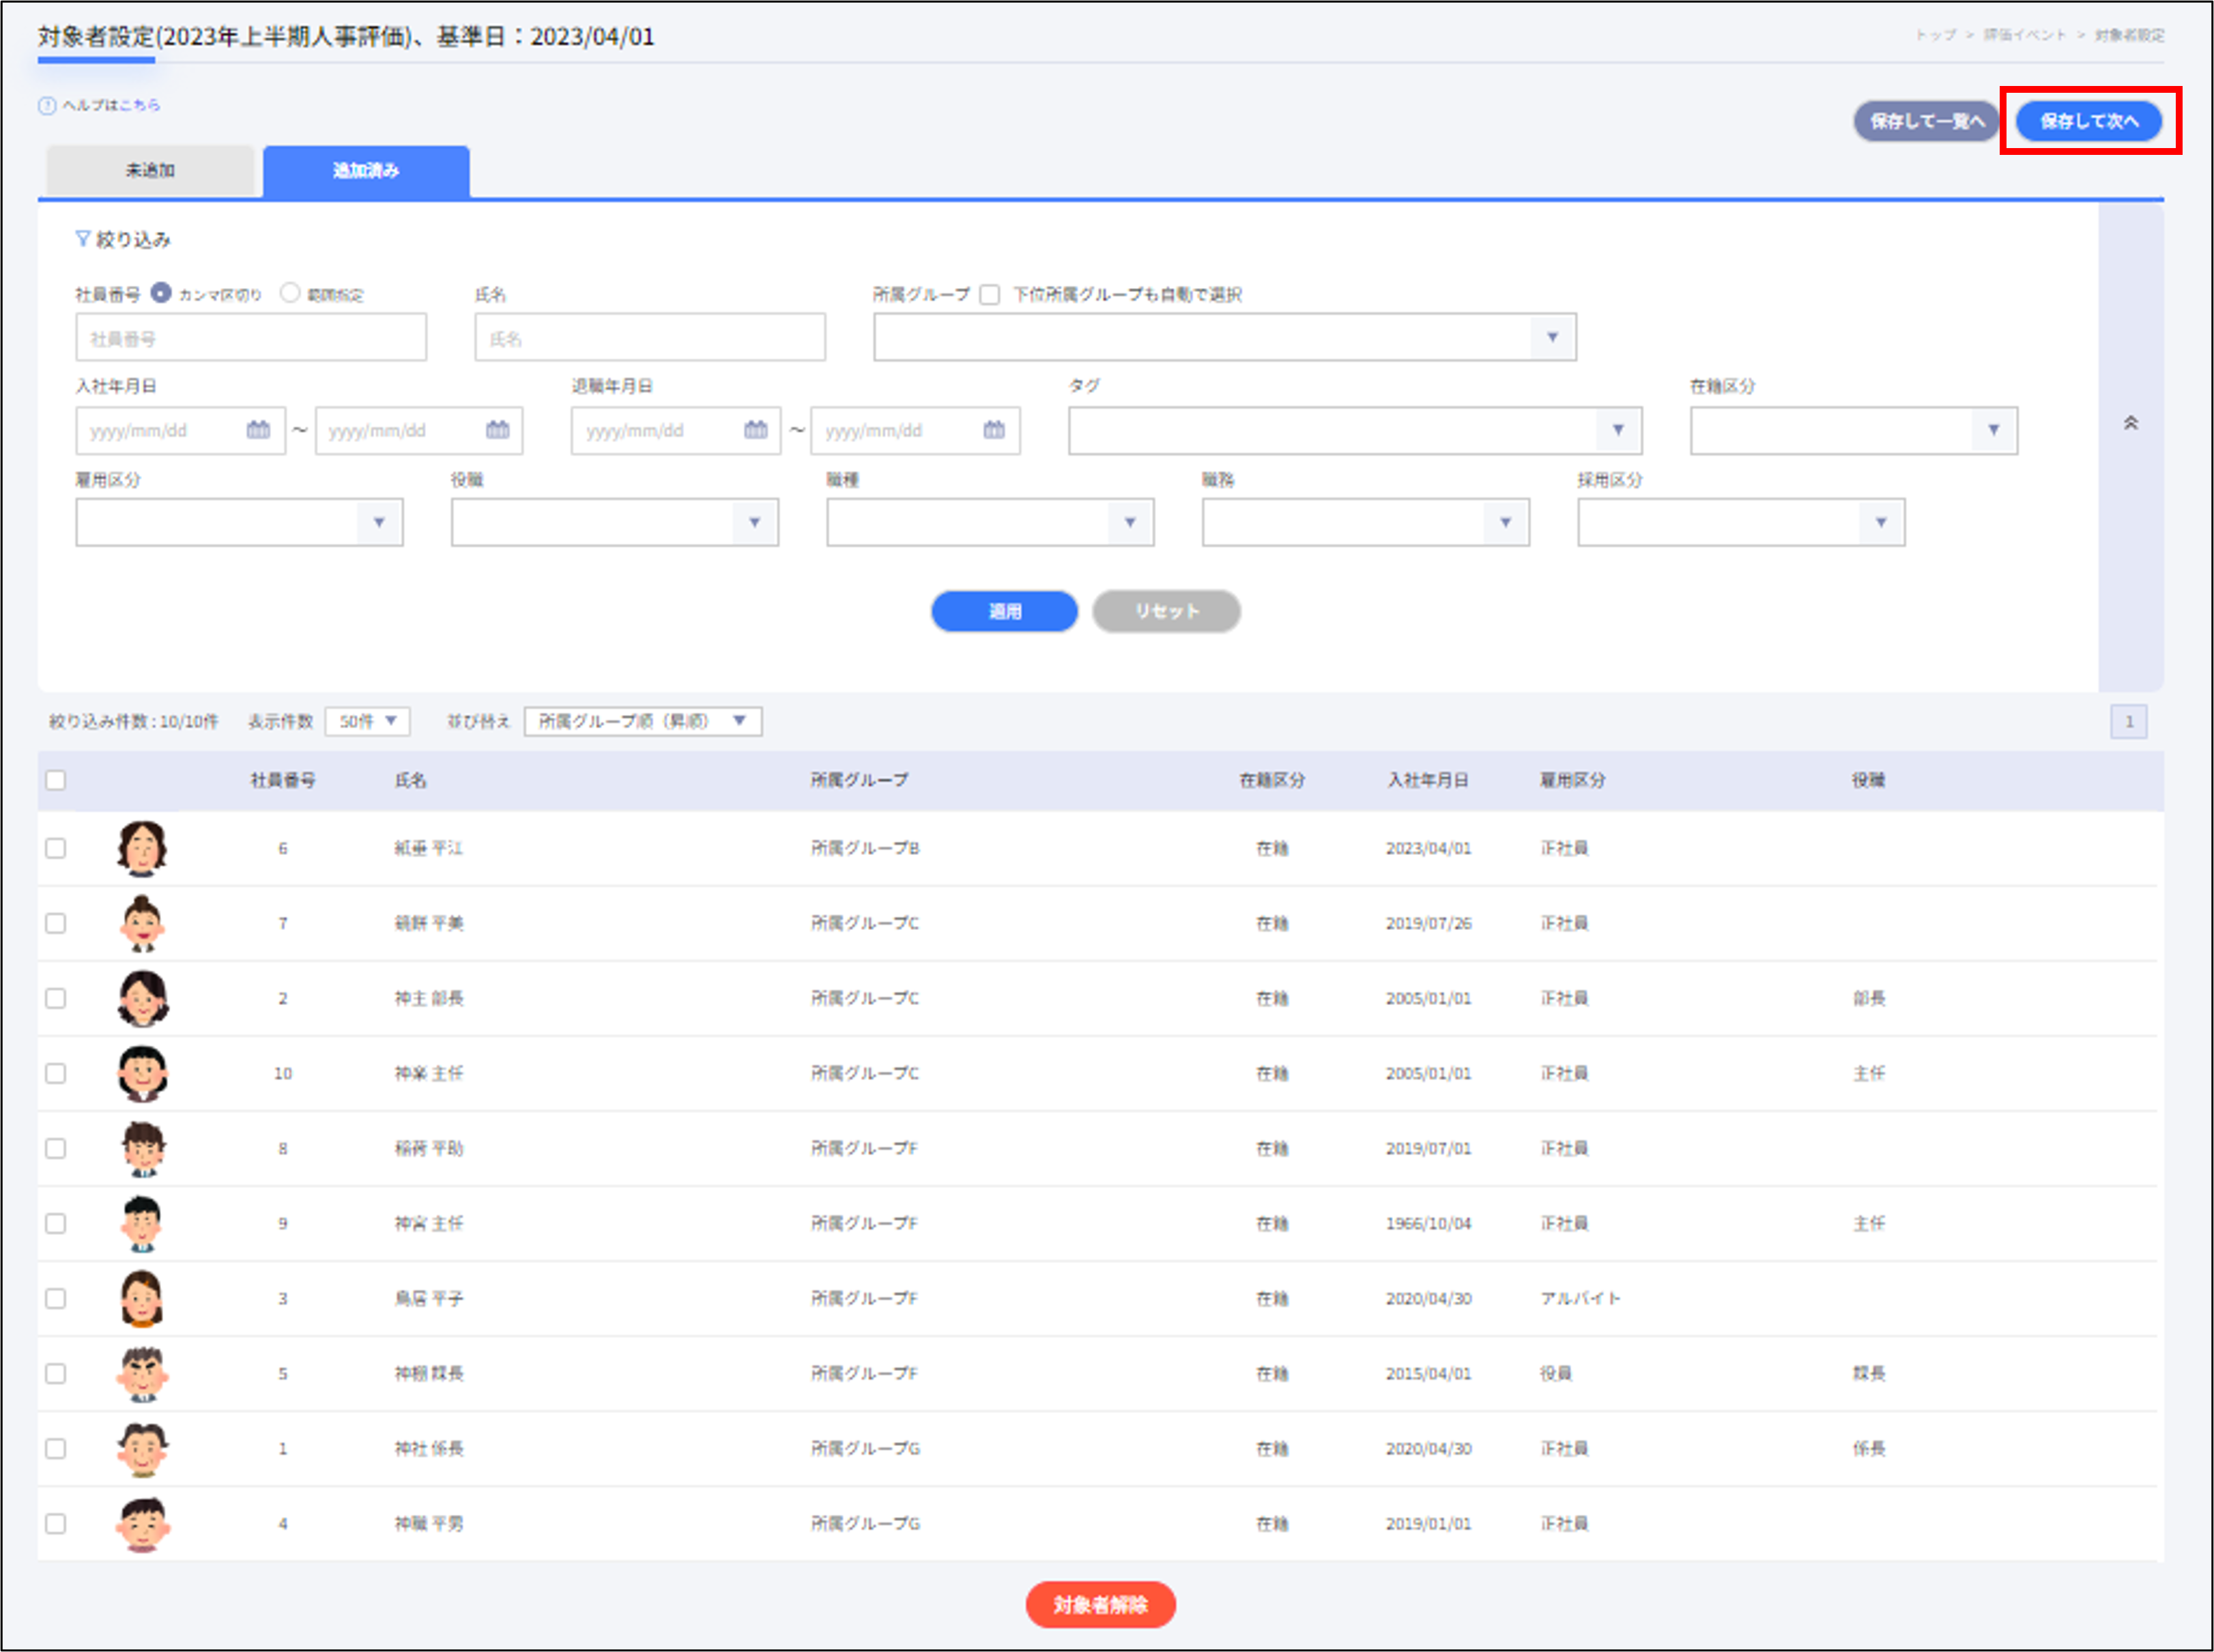2214x1652 pixels.
Task: Open calendar for hire date end
Action: (497, 430)
